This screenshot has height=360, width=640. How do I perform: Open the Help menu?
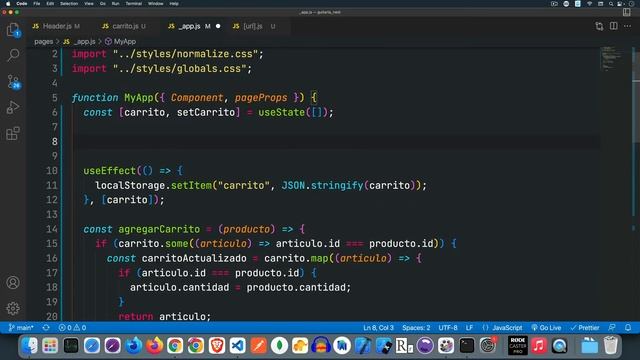(x=174, y=4)
